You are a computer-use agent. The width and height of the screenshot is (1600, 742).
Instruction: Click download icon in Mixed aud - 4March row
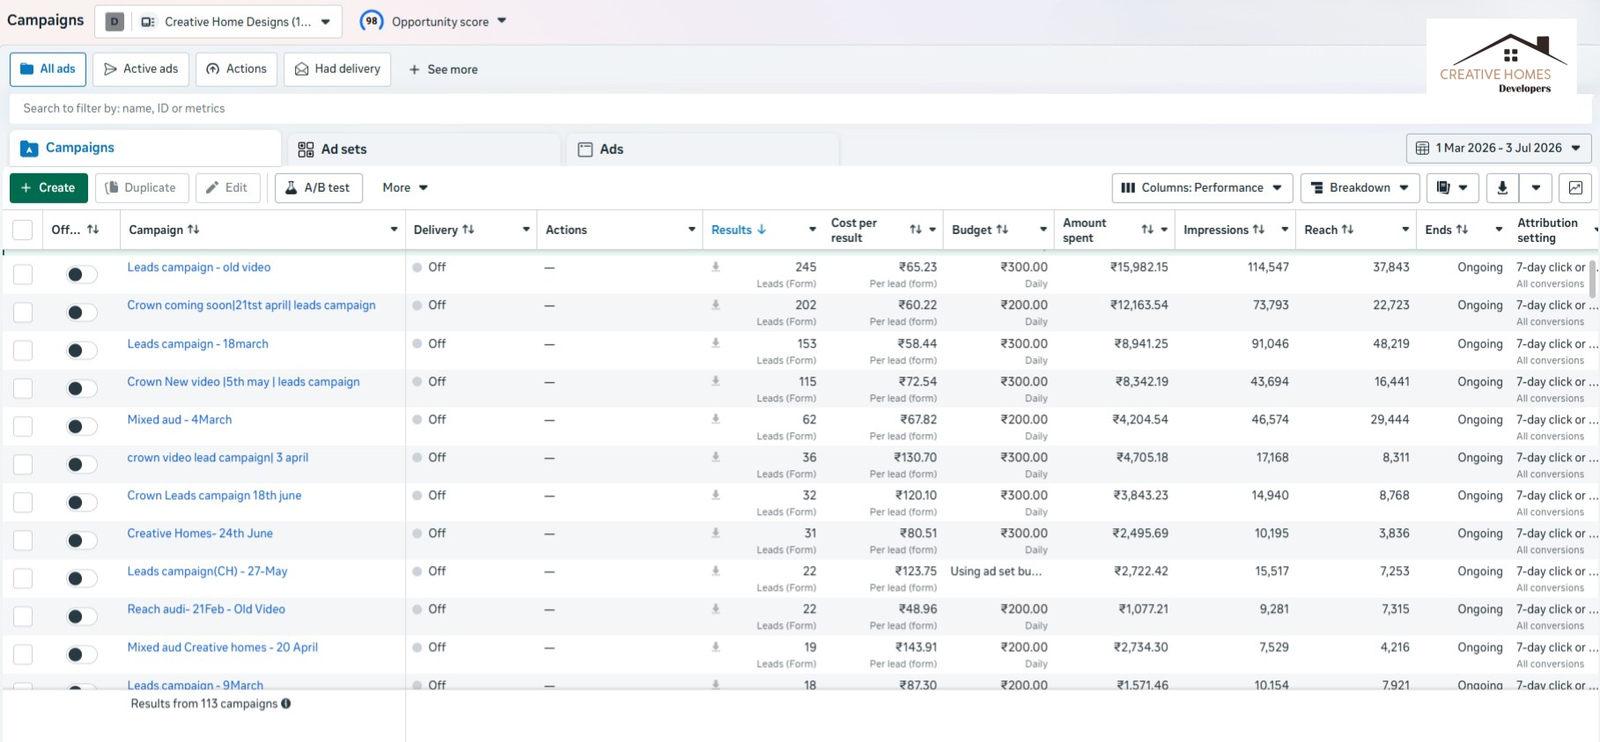click(x=716, y=419)
